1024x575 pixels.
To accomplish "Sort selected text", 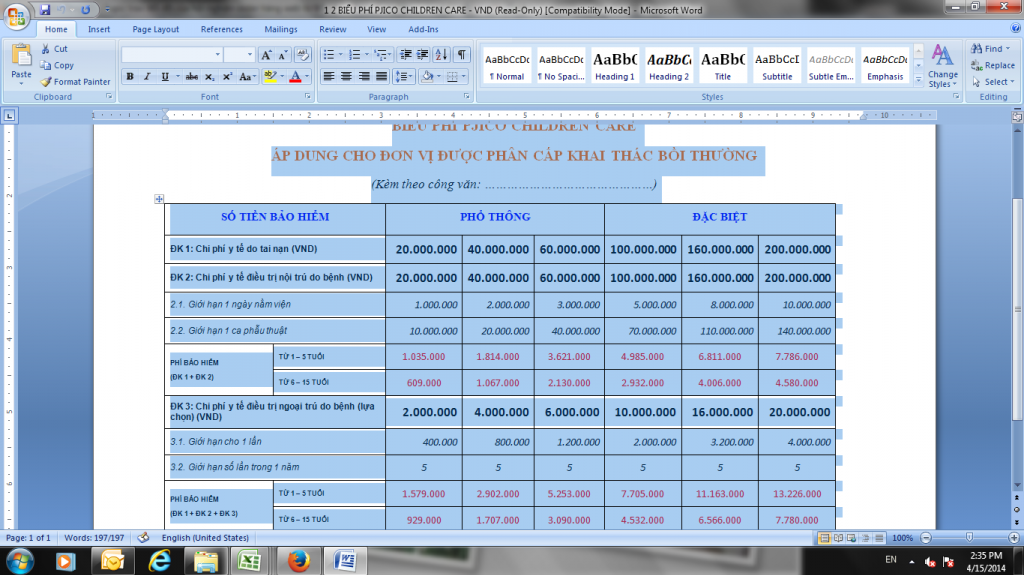I will 441,55.
